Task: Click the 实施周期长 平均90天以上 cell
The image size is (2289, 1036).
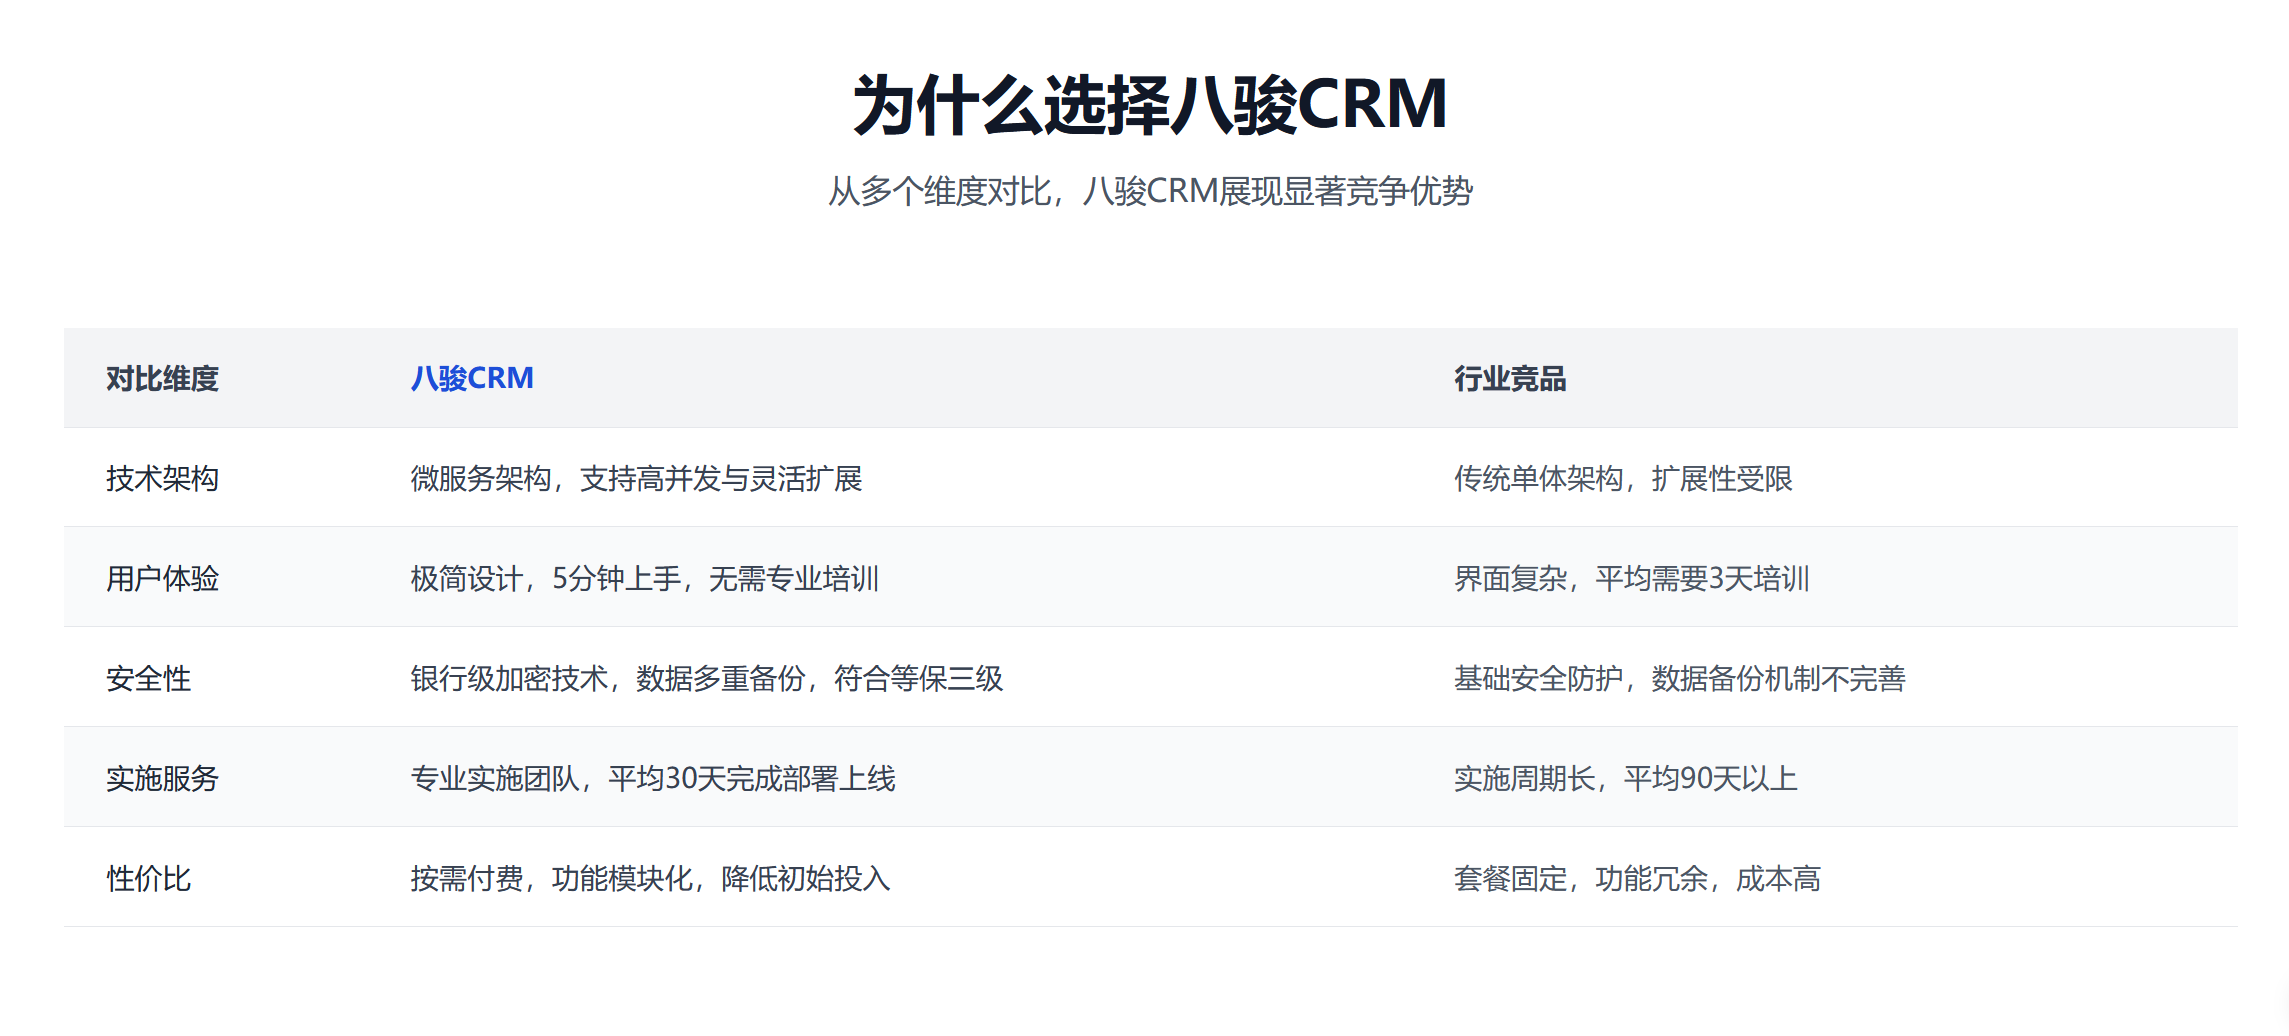Action: click(x=1627, y=779)
